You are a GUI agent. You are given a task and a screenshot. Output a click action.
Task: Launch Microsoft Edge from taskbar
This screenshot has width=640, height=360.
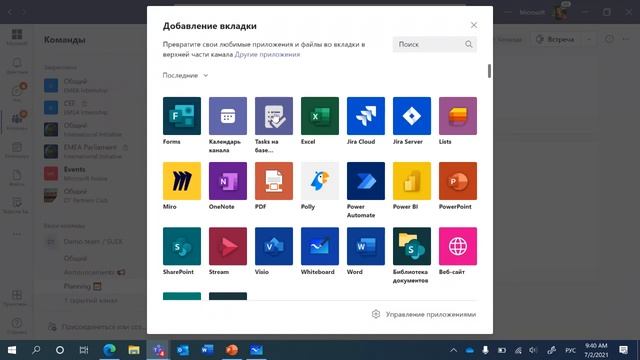(109, 350)
